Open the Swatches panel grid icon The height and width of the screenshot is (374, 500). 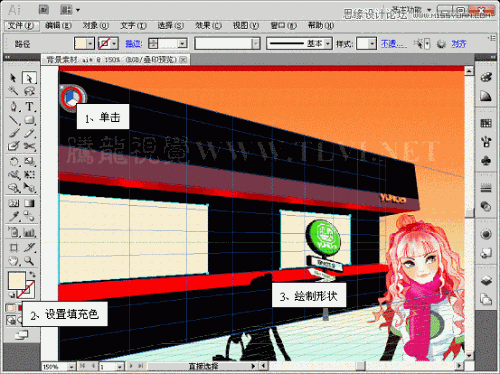(x=486, y=123)
